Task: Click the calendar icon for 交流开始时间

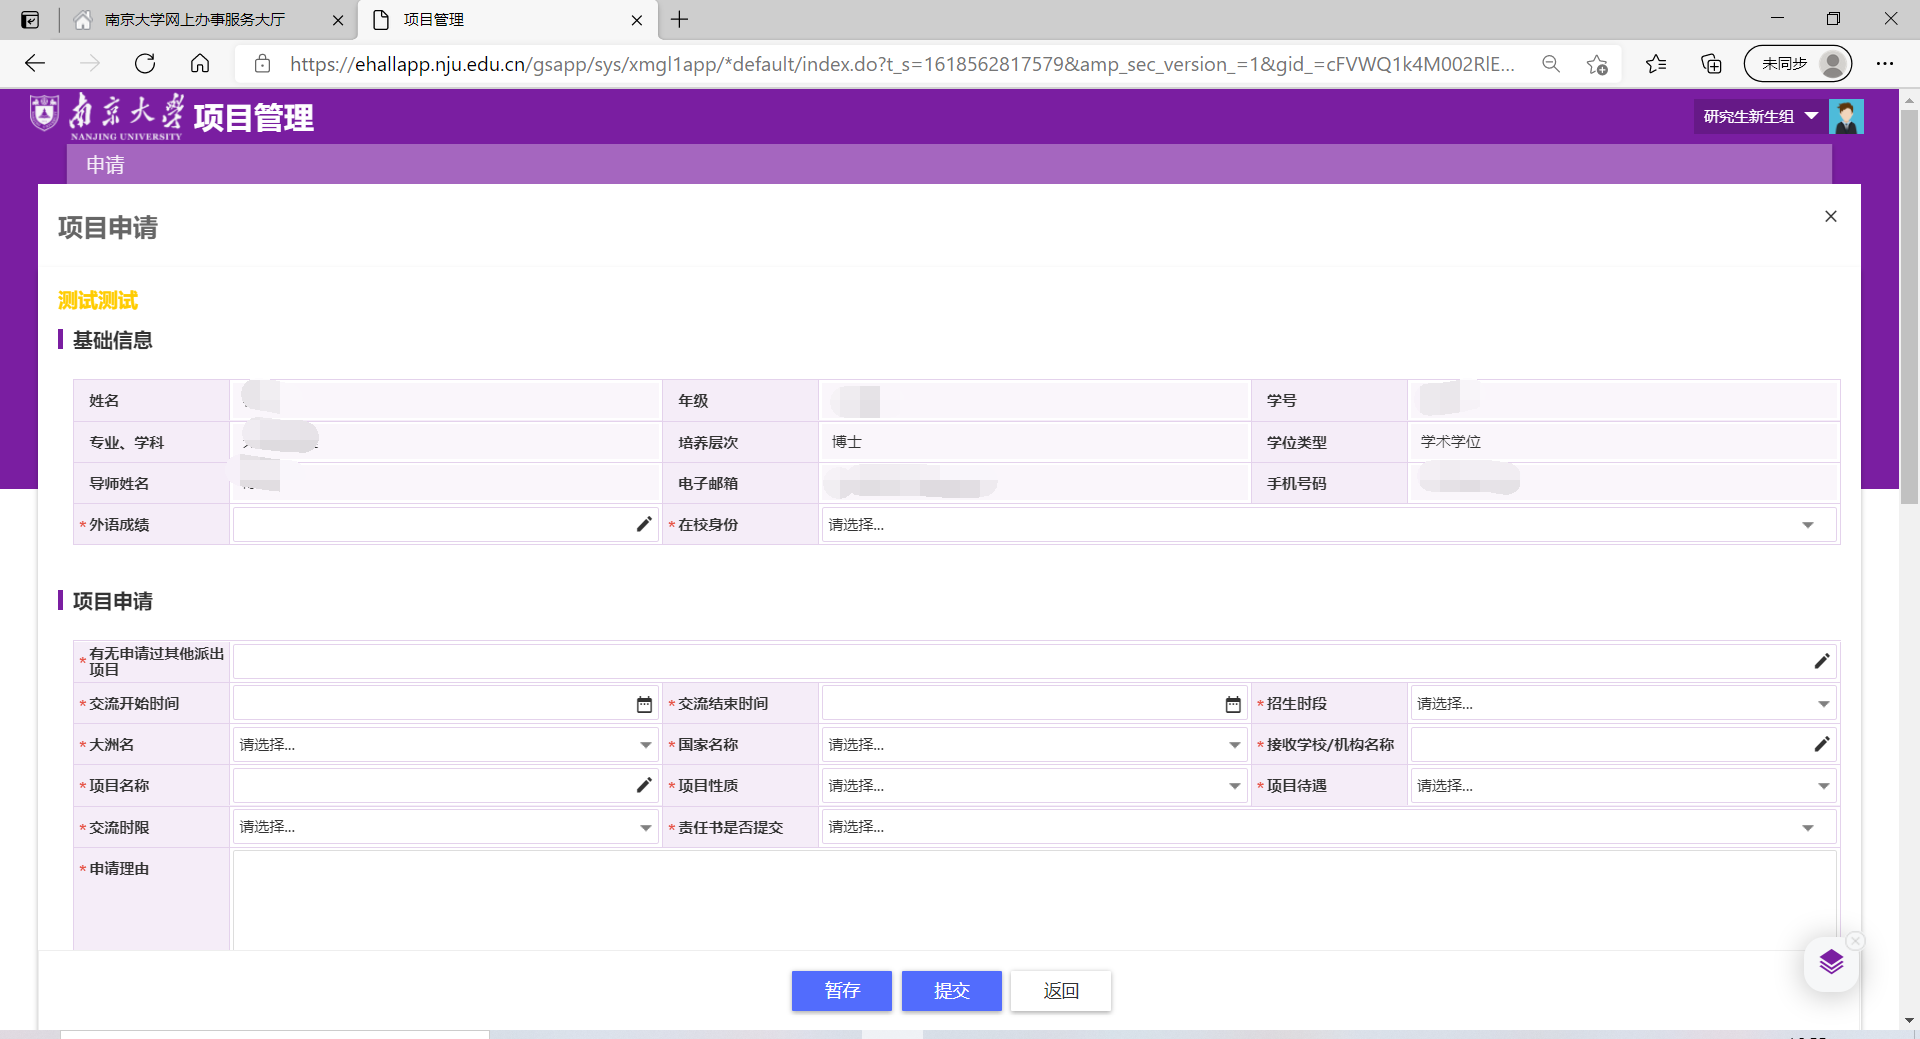Action: [644, 705]
